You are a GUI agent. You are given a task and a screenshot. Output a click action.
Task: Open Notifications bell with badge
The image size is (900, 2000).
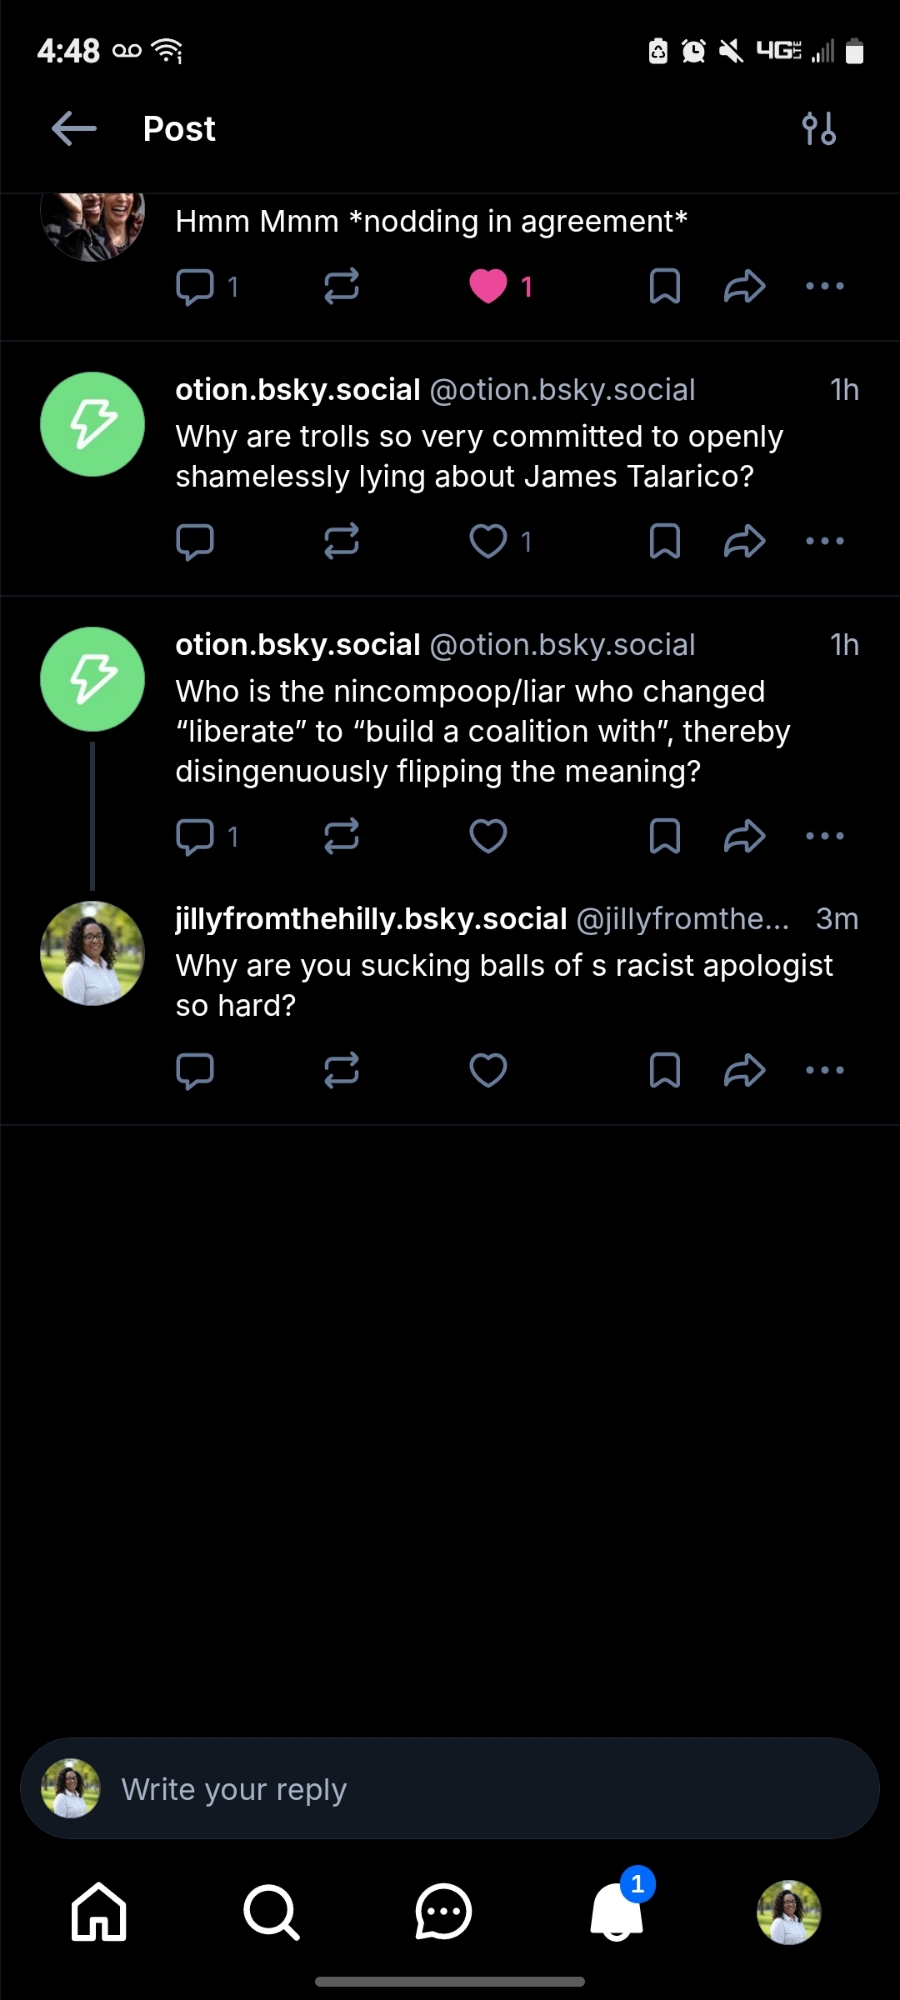[616, 1912]
